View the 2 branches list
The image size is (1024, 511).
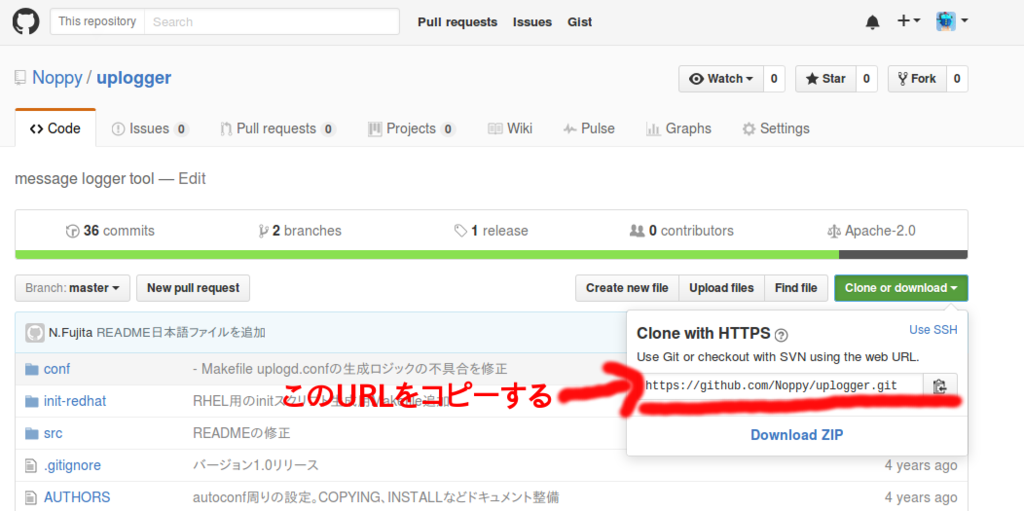click(300, 231)
